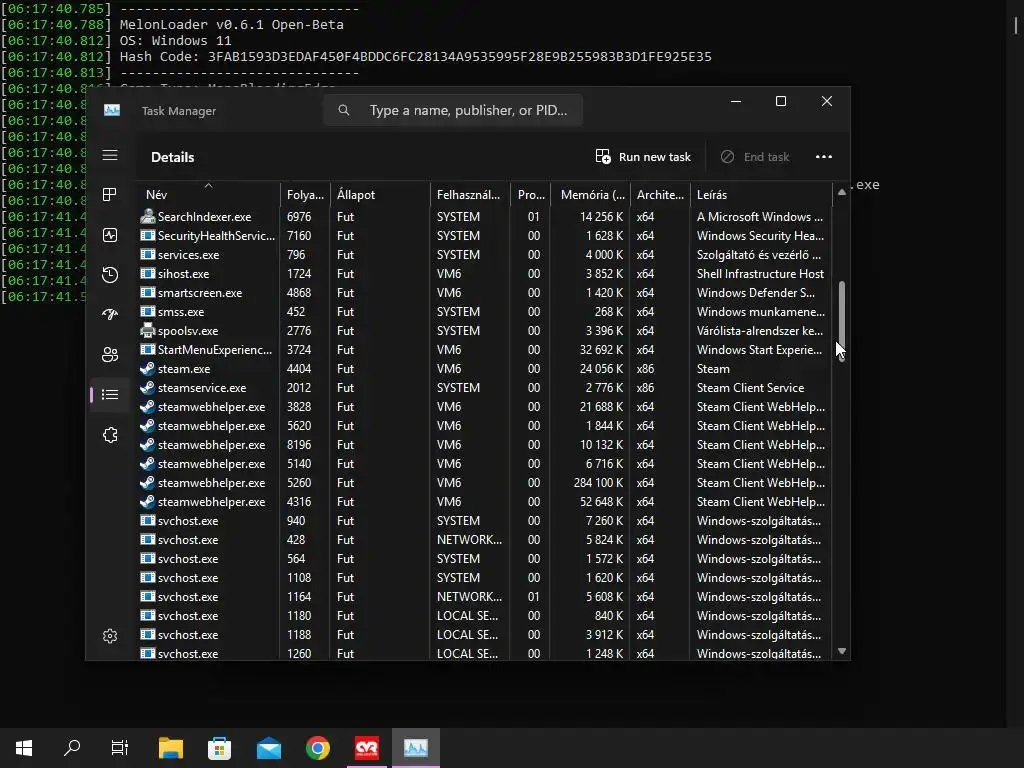Sort by the Pro... CPU column header

click(x=530, y=195)
